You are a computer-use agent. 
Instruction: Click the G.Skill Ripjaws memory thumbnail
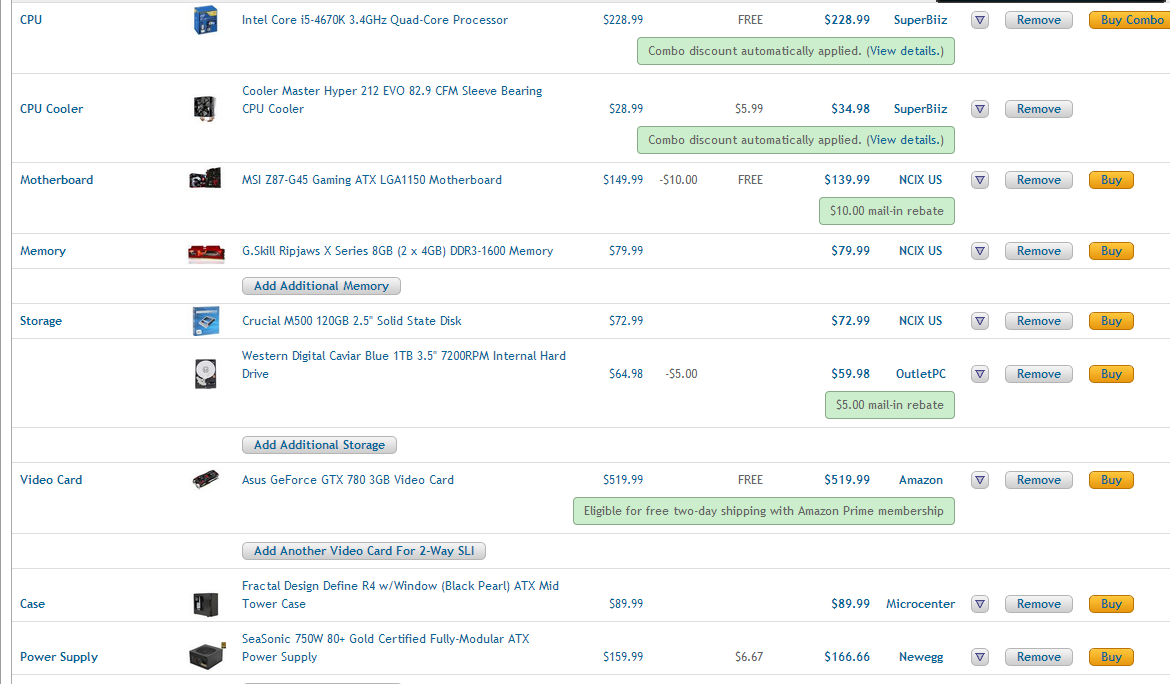click(206, 252)
